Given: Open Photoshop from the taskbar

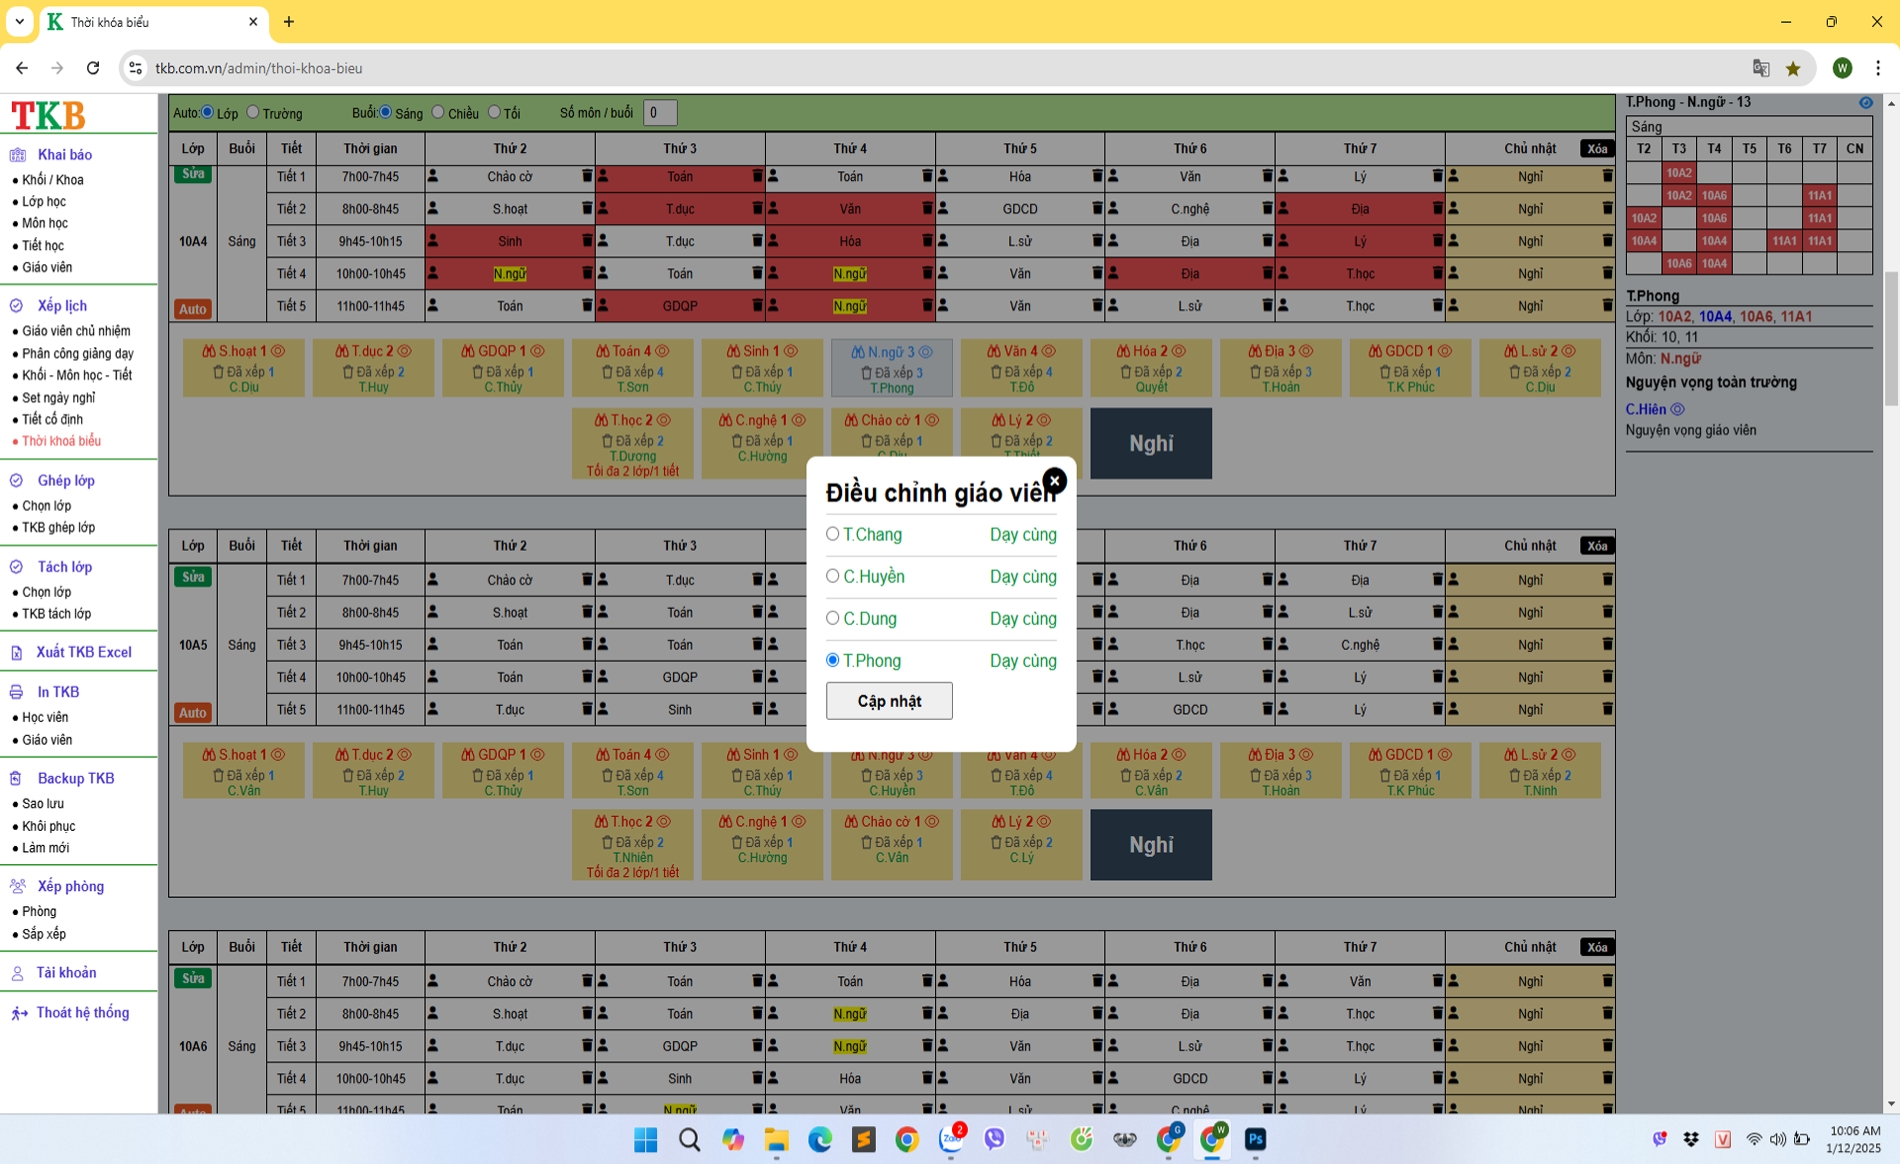Looking at the screenshot, I should 1255,1139.
